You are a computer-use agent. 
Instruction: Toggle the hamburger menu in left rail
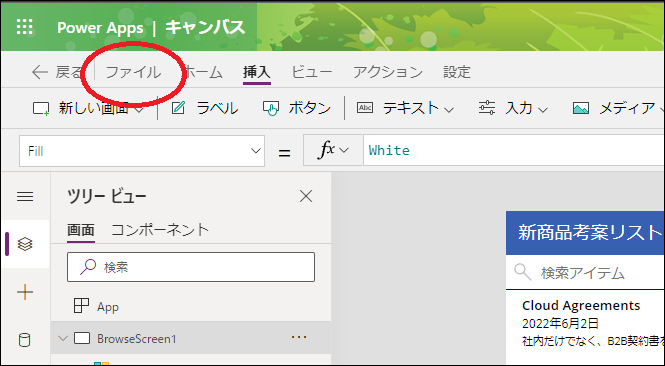[25, 196]
